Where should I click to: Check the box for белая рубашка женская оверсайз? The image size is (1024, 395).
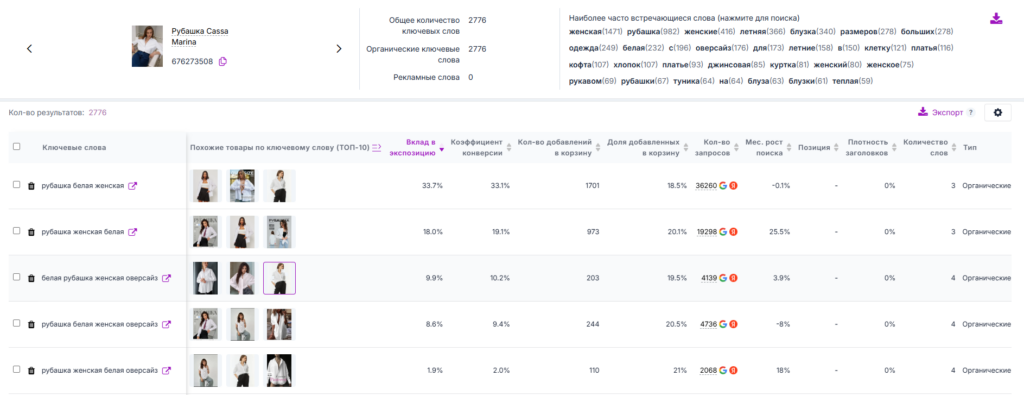16,277
